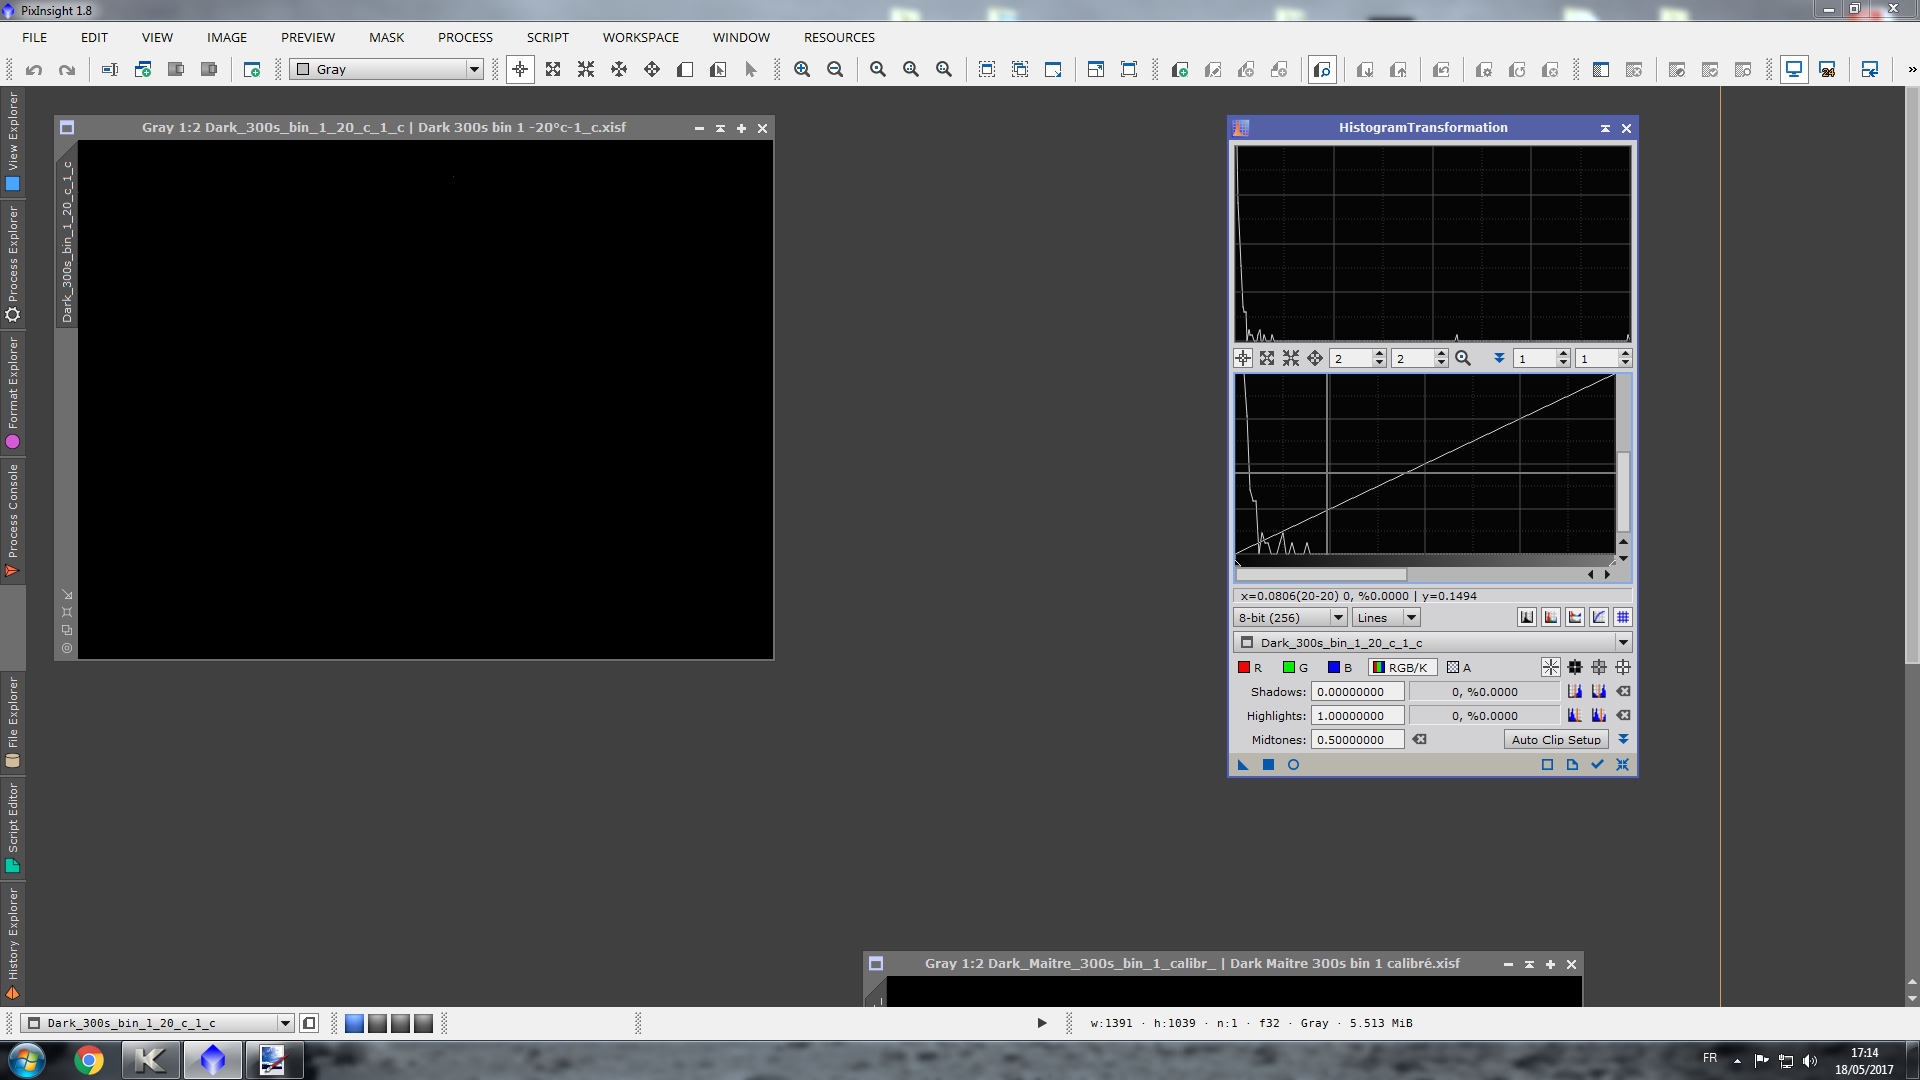Image resolution: width=1920 pixels, height=1080 pixels.
Task: Click the Auto Clip Setup button
Action: 1555,740
